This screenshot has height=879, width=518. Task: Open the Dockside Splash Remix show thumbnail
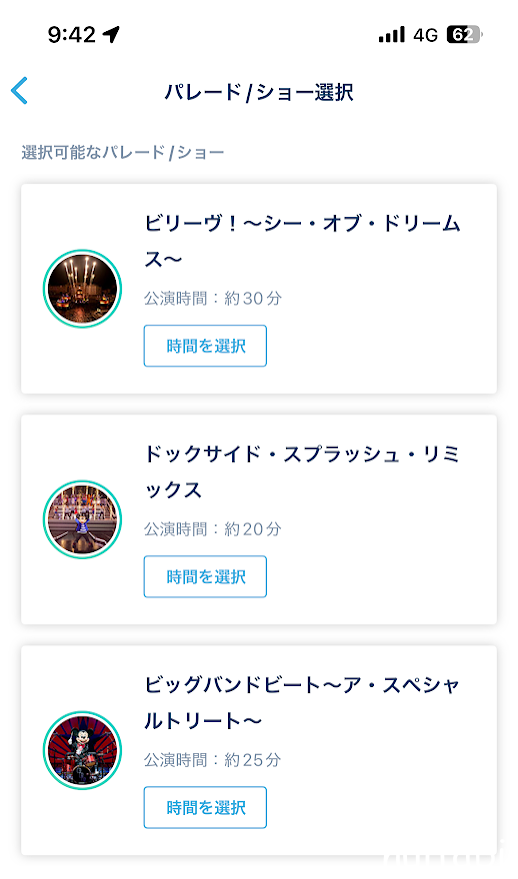click(x=82, y=519)
